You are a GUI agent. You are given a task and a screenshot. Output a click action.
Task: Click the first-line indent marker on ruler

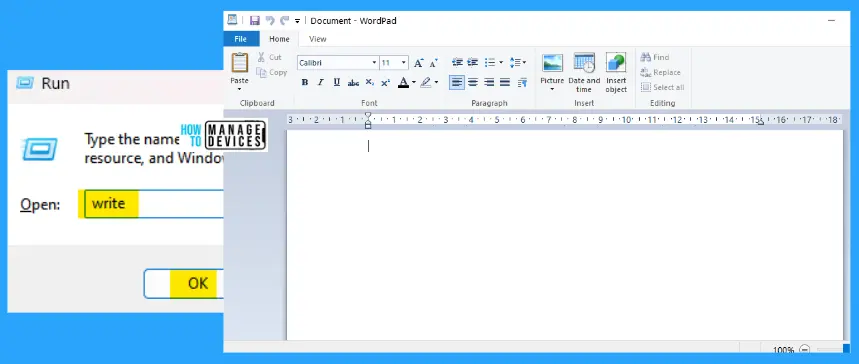point(368,116)
